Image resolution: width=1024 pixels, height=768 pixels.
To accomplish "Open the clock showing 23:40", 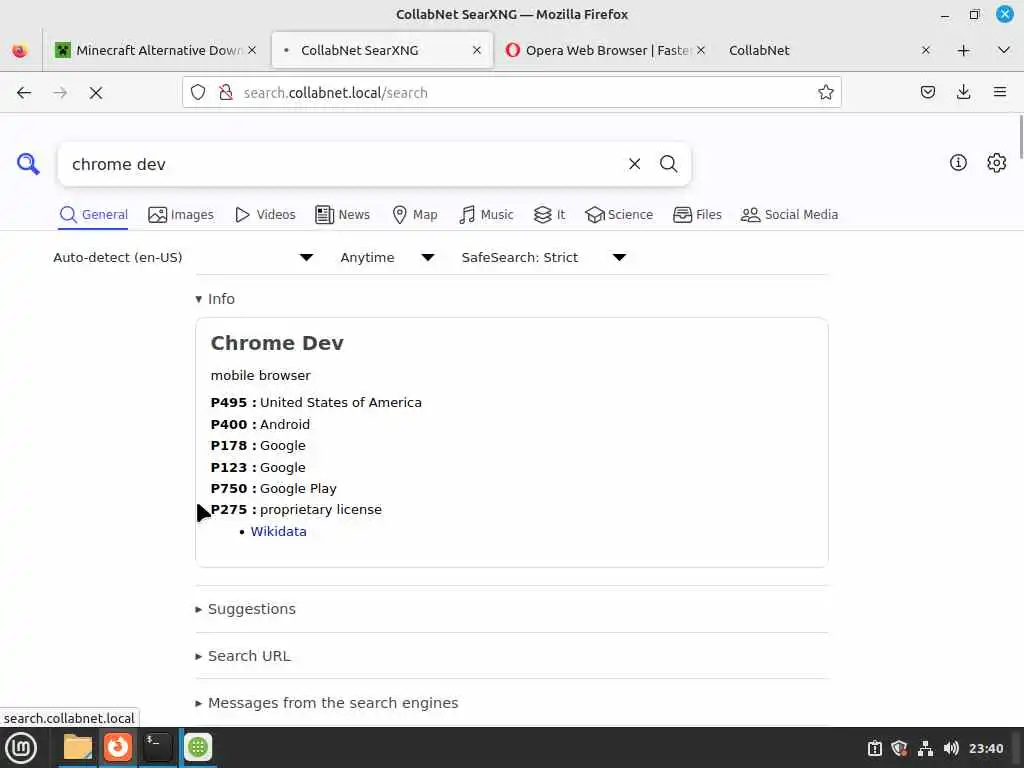I will coord(986,748).
